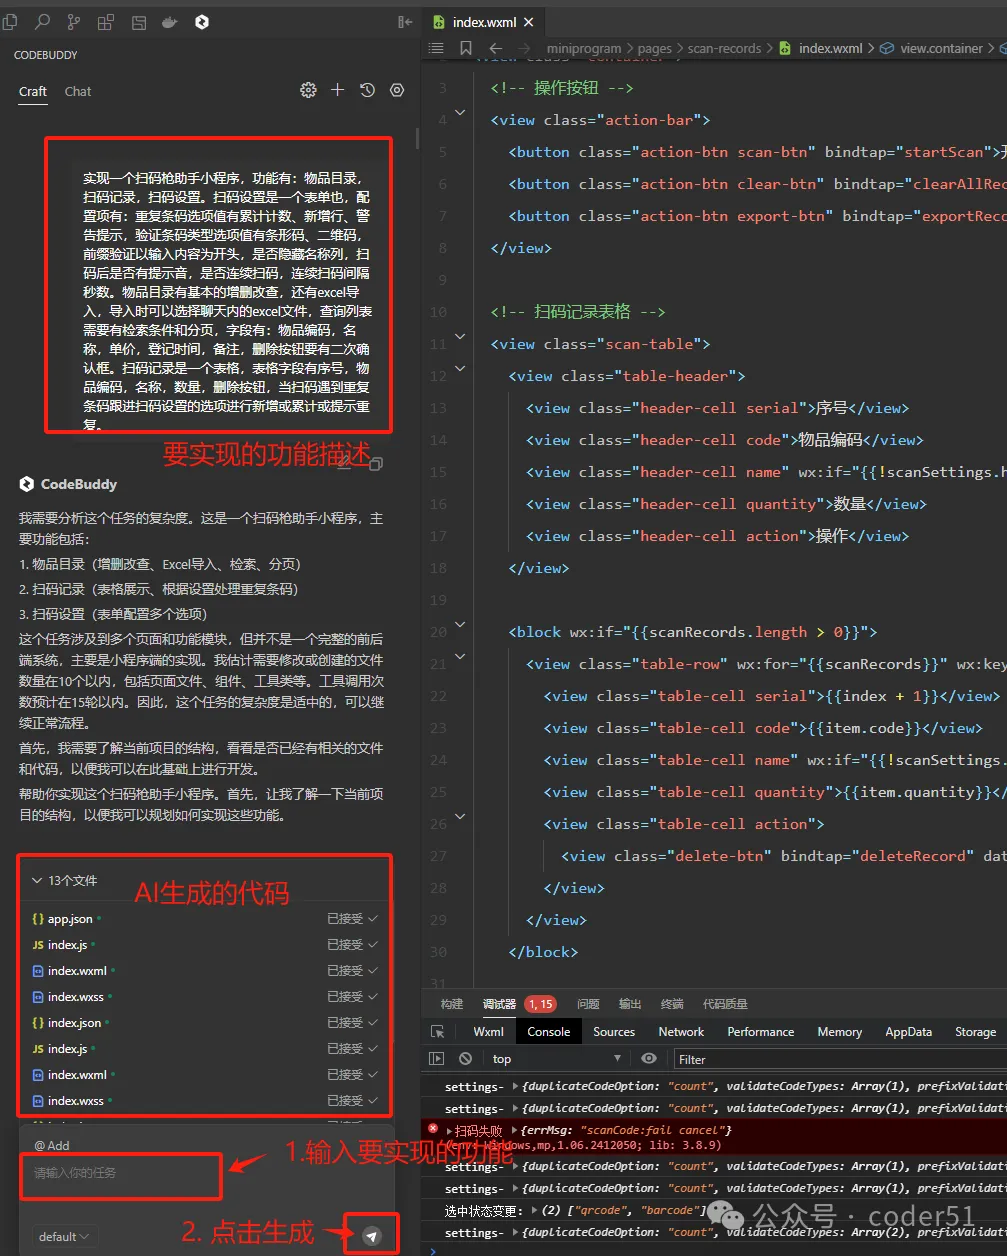1007x1256 pixels.
Task: Open index.json in the generated files list
Action: coord(74,1023)
